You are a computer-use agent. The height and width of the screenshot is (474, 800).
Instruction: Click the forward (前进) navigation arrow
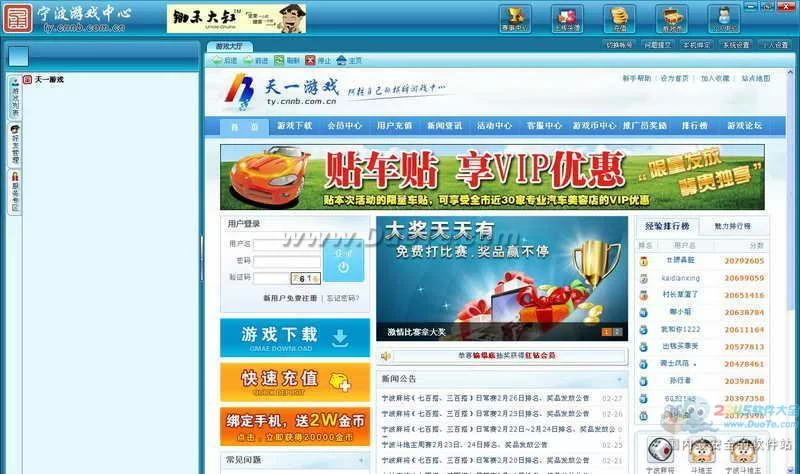point(255,61)
